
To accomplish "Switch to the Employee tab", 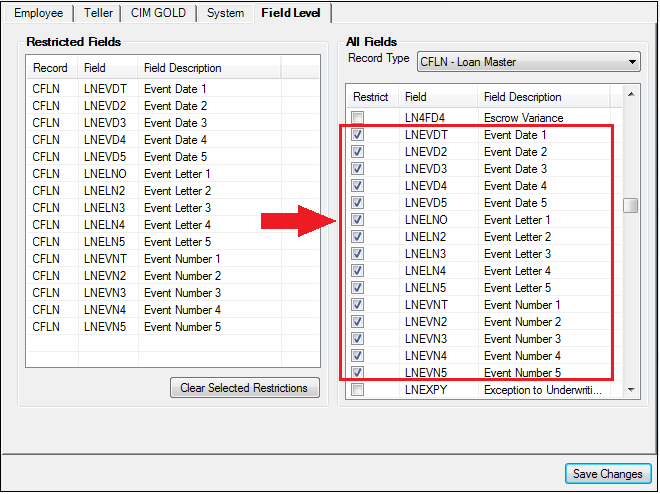I will tap(38, 13).
